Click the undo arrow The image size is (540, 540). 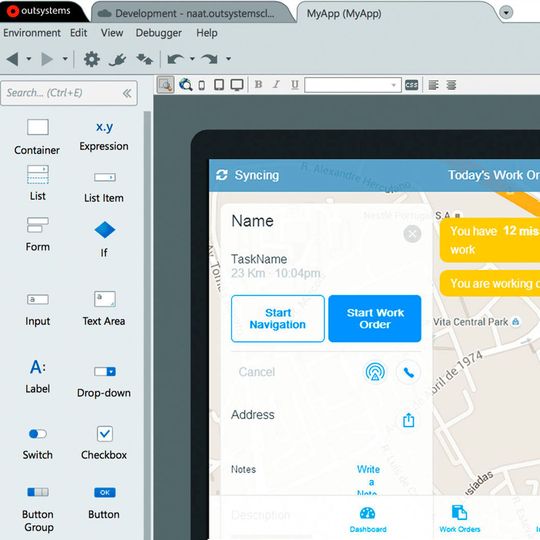(176, 59)
